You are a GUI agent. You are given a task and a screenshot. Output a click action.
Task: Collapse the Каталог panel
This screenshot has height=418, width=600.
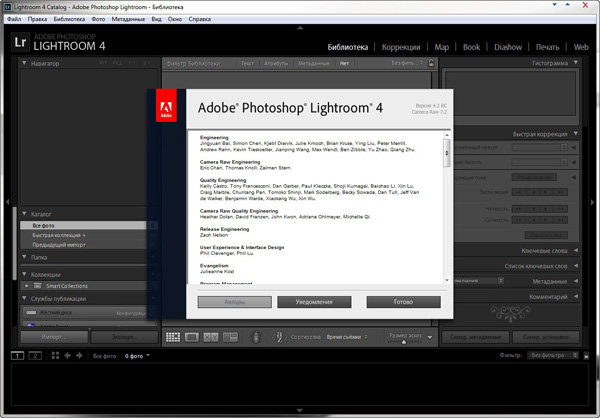24,214
